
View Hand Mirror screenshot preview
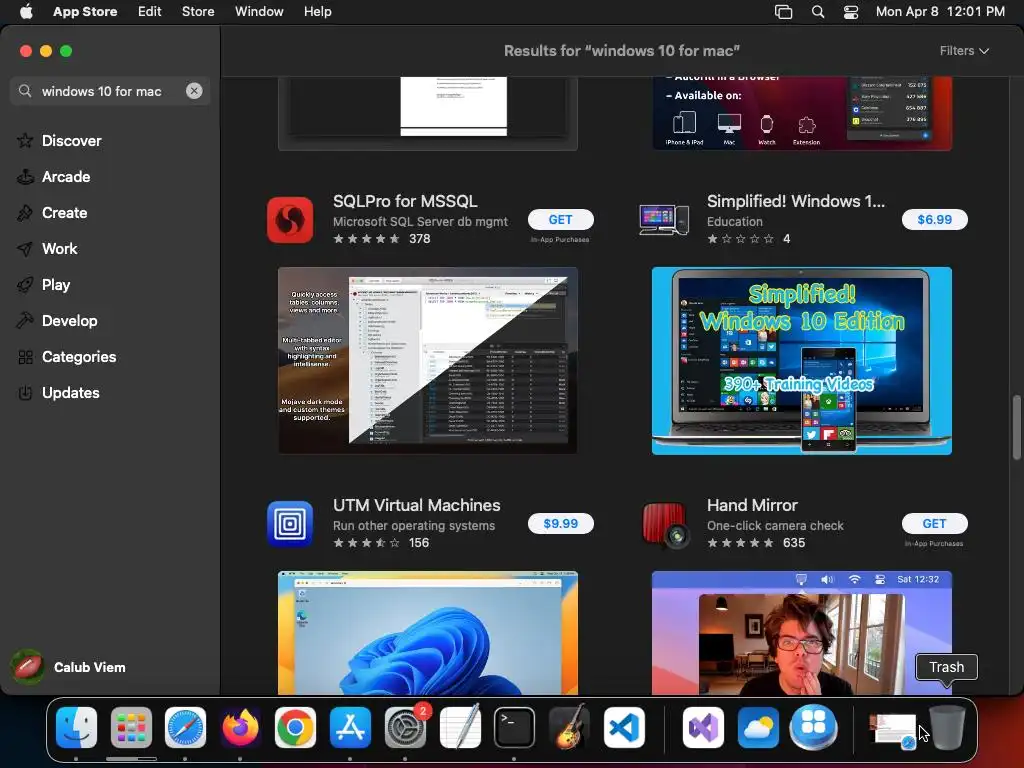point(802,633)
